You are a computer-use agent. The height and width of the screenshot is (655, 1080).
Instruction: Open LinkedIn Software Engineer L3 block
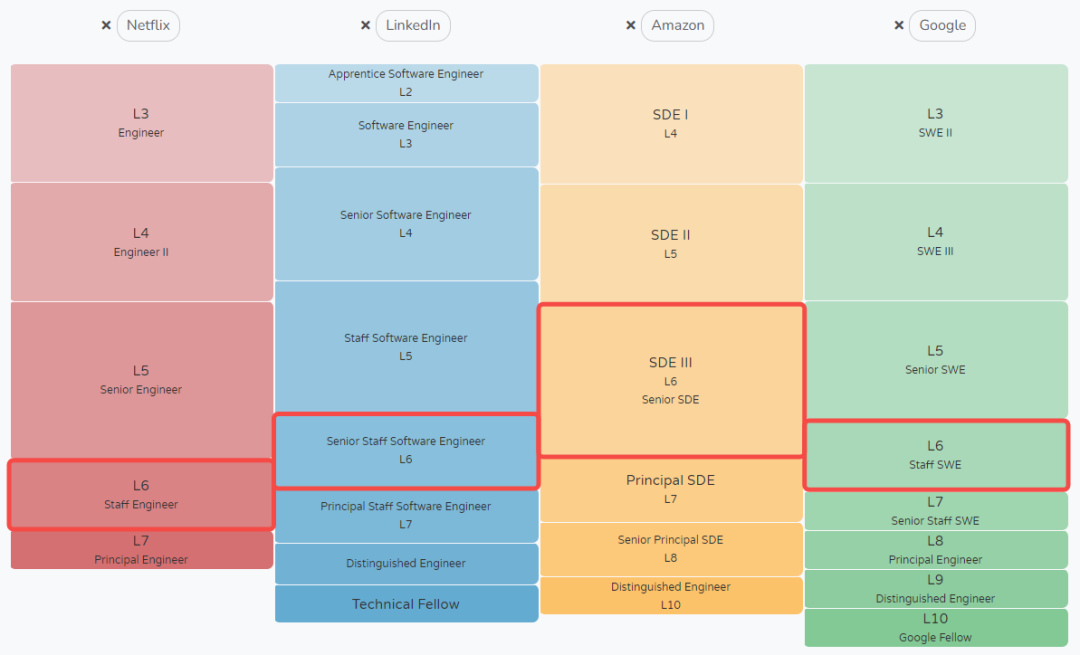pyautogui.click(x=406, y=134)
